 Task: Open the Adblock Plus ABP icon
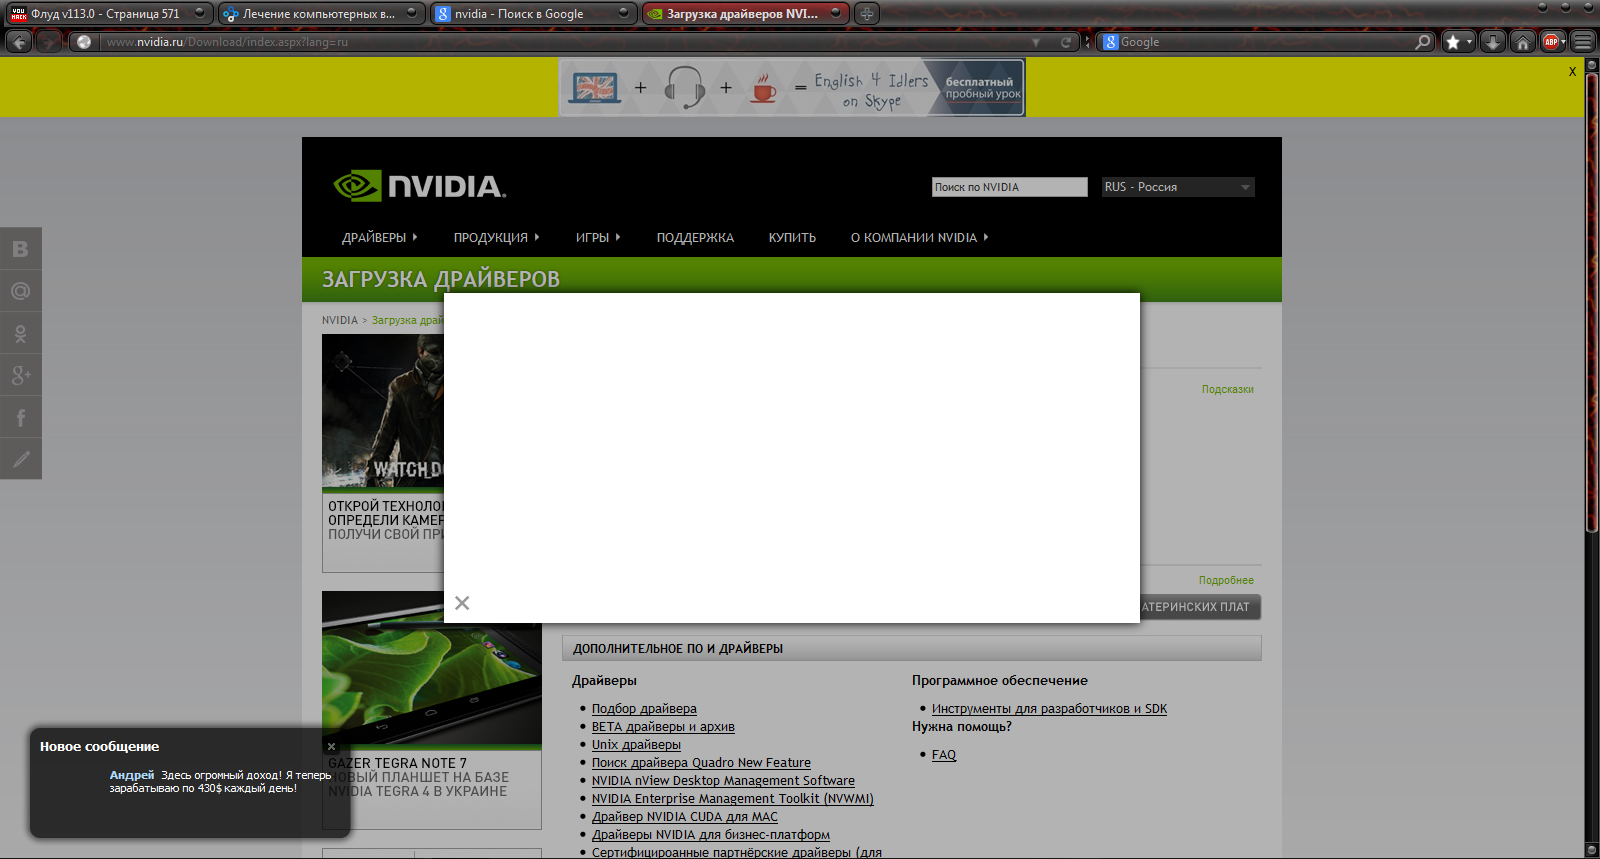(x=1553, y=42)
